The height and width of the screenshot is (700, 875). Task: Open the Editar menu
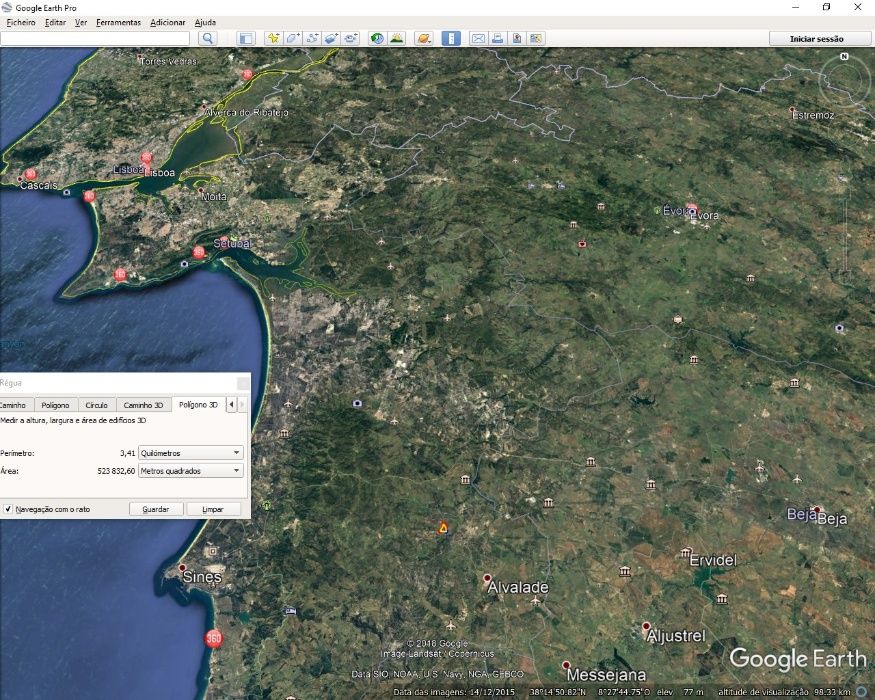click(55, 22)
